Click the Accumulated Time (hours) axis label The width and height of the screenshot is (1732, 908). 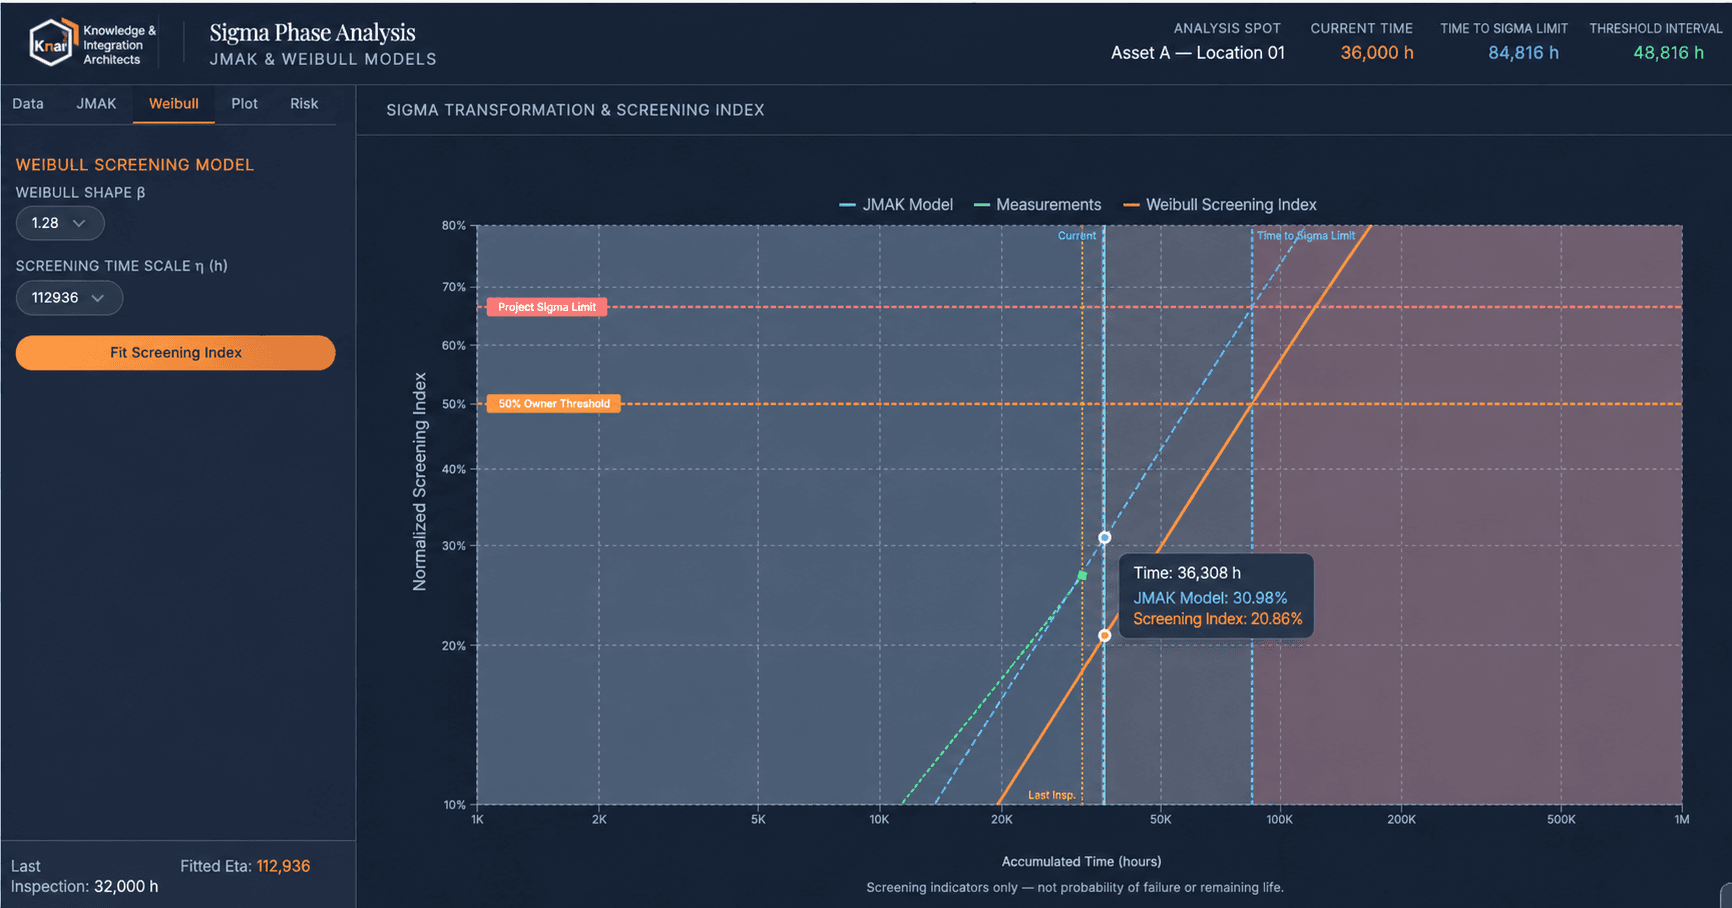(x=1081, y=861)
